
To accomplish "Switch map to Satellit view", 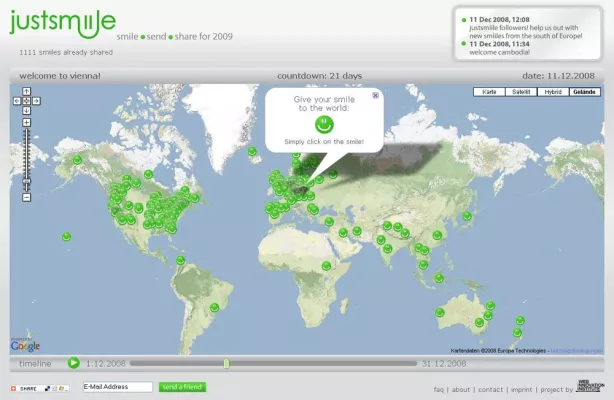I will point(520,92).
